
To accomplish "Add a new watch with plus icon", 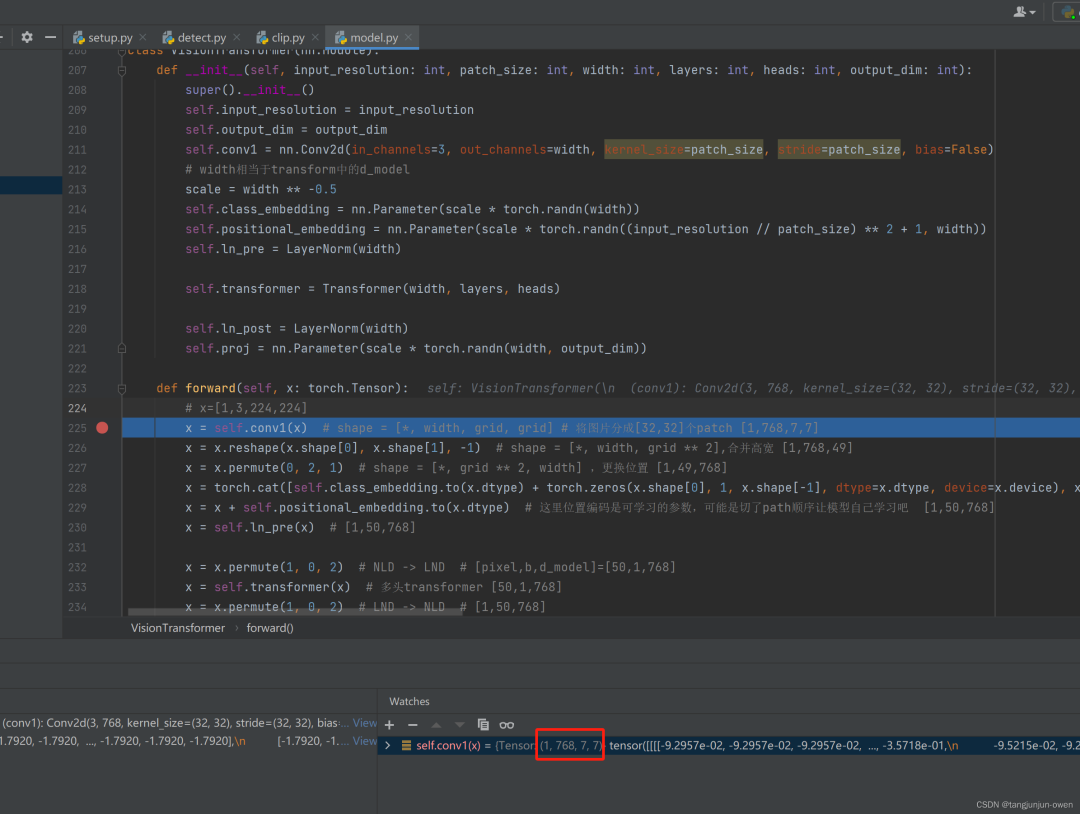I will pyautogui.click(x=390, y=724).
